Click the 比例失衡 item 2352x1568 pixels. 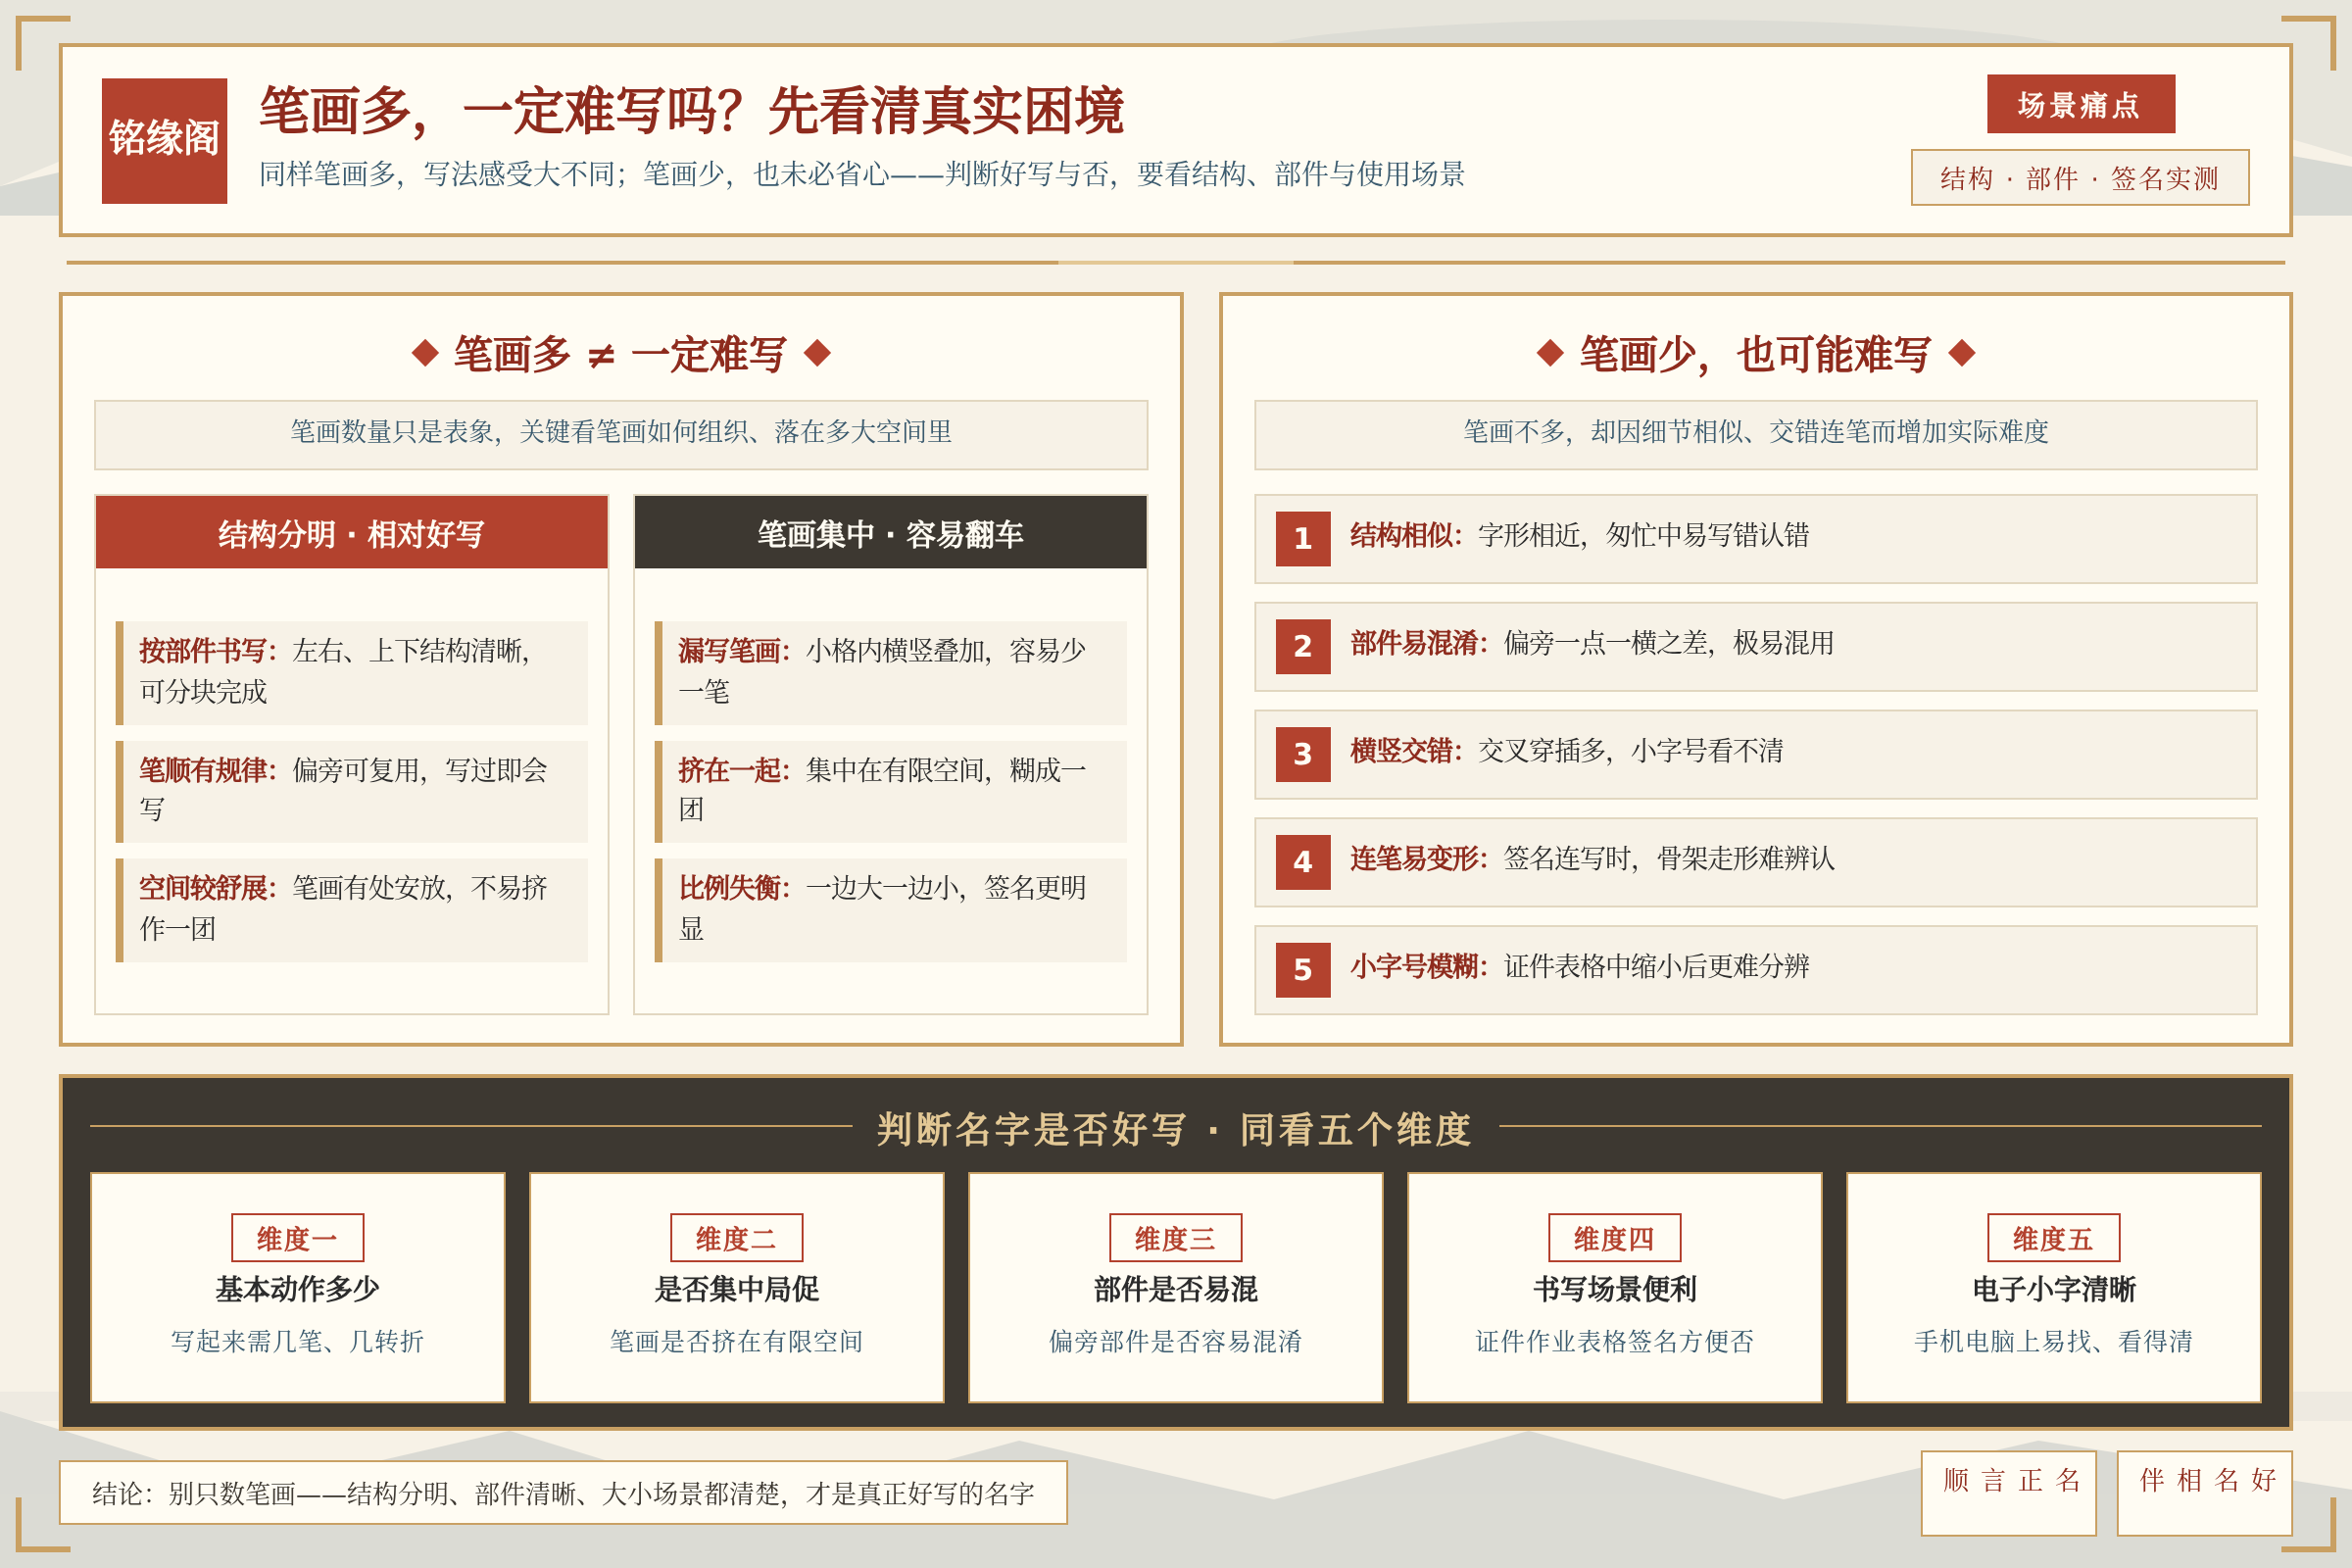point(890,910)
